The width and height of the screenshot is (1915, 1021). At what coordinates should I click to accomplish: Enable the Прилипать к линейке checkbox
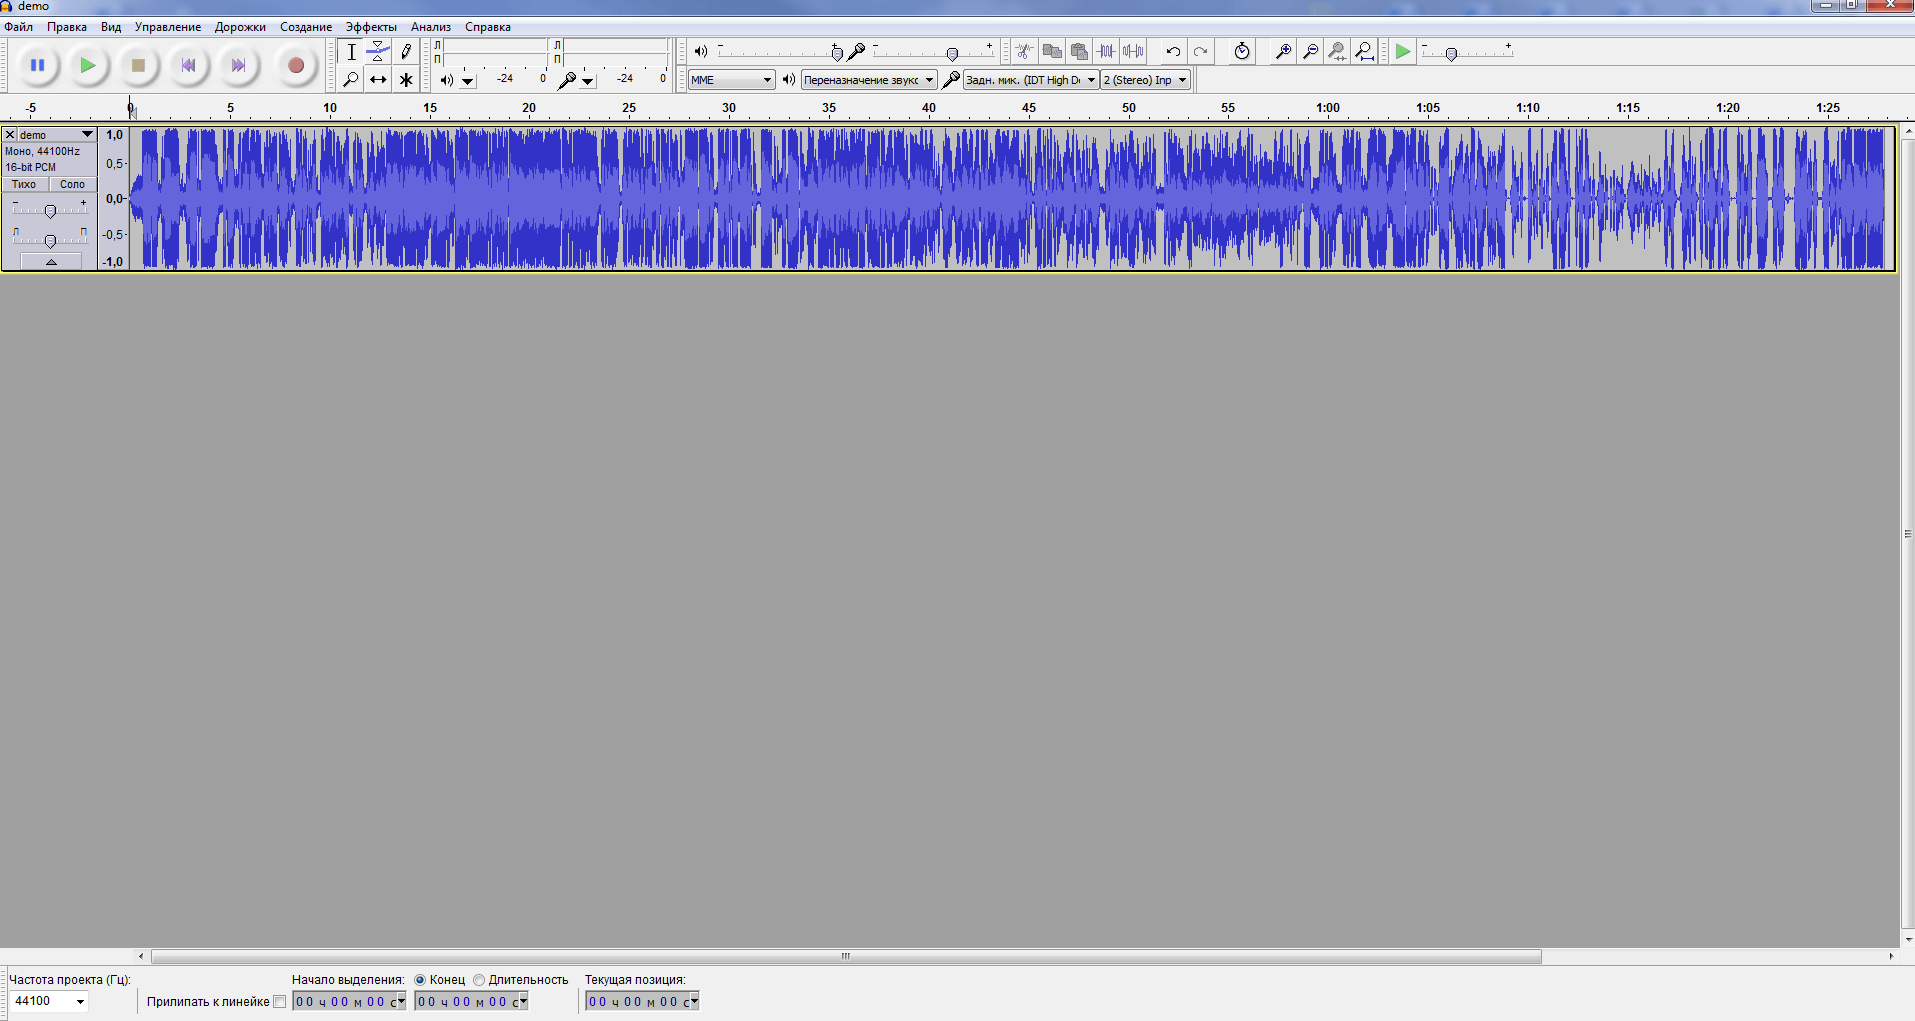coord(280,1002)
